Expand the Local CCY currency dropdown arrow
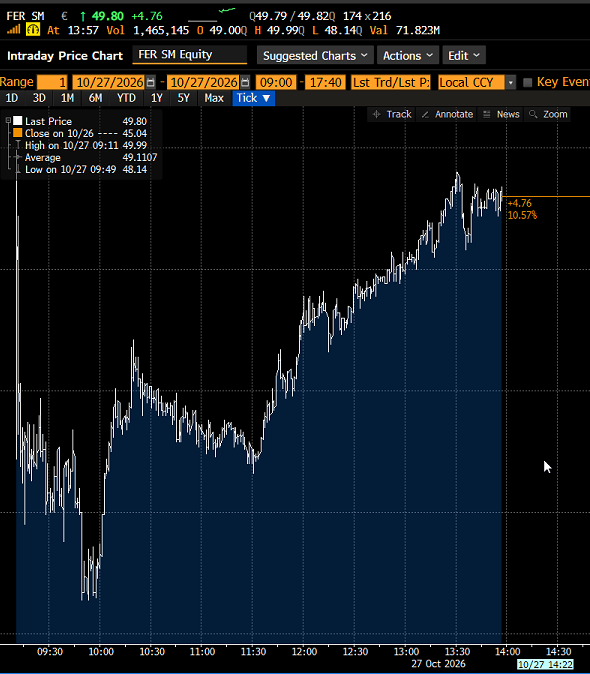The height and width of the screenshot is (674, 590). [x=511, y=82]
